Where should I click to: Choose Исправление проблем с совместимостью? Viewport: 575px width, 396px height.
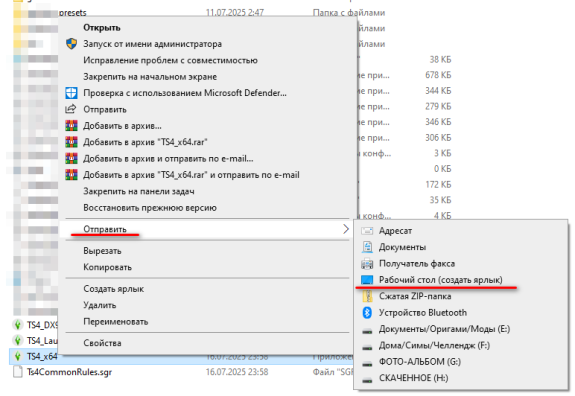(x=170, y=60)
